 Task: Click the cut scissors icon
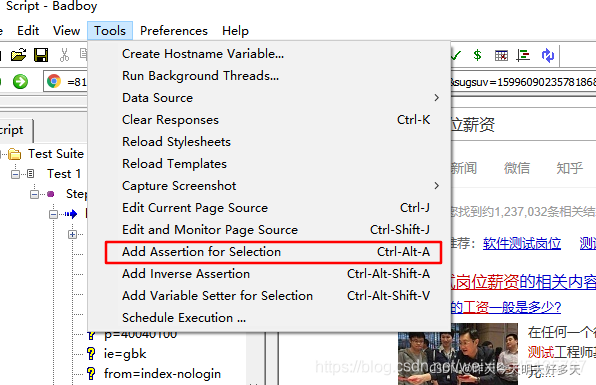point(65,55)
